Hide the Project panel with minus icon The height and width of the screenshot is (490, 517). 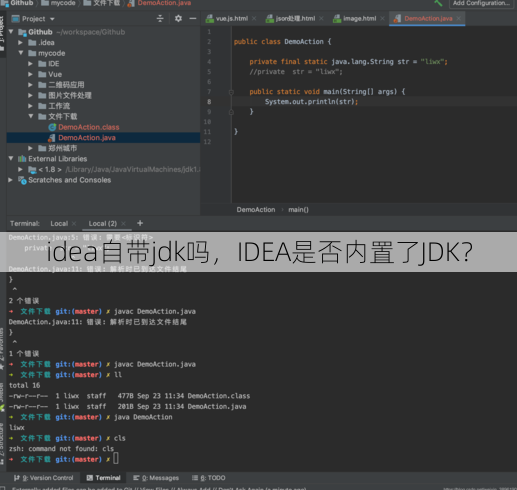tap(193, 19)
